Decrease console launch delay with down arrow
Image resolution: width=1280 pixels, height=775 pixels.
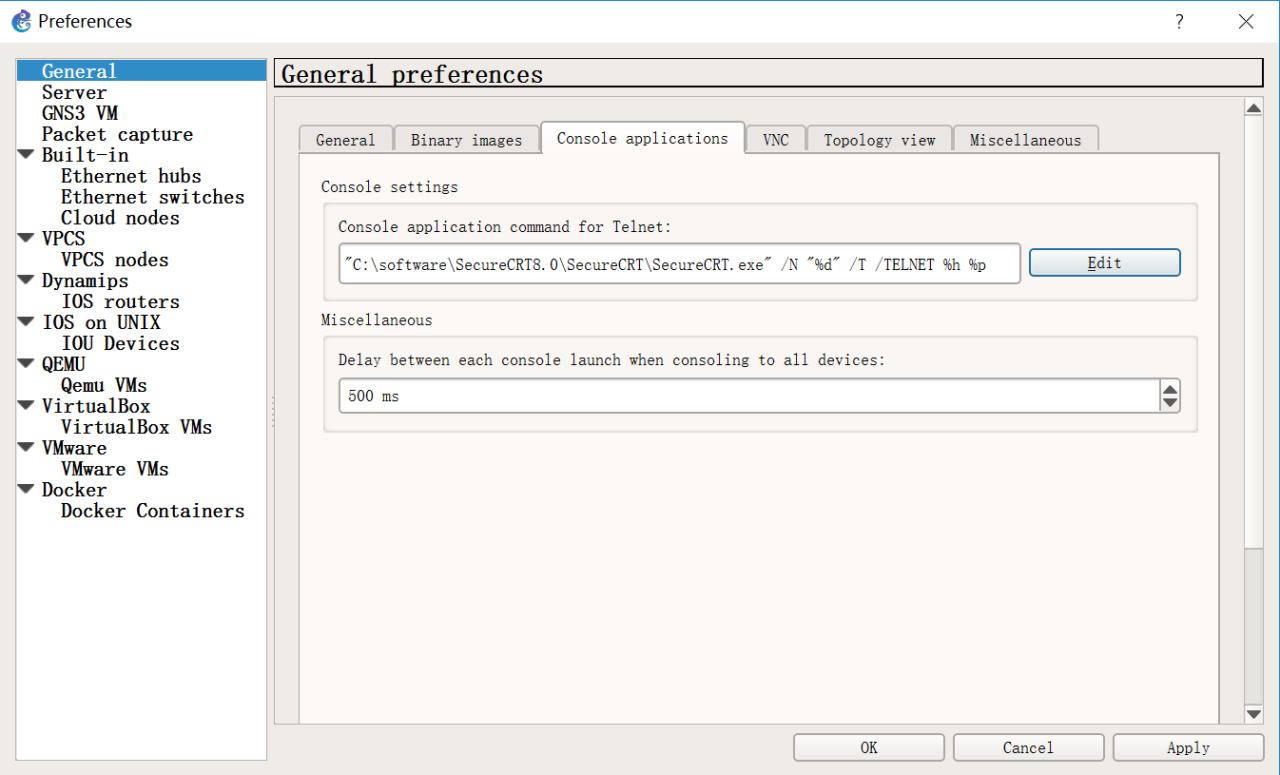click(1169, 404)
